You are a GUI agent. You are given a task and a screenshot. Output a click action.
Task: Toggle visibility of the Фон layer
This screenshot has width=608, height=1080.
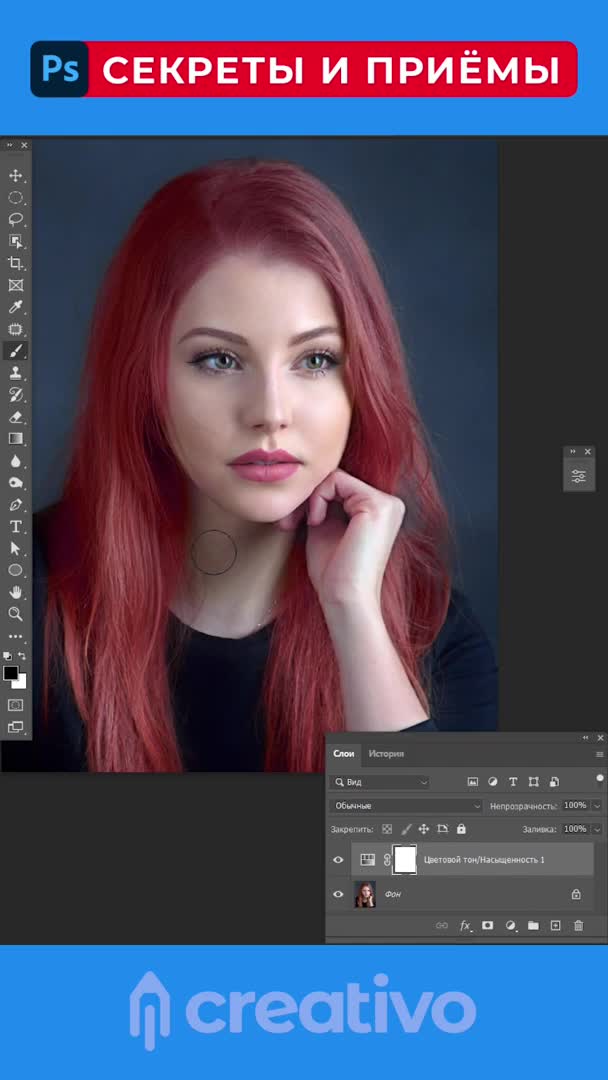338,894
